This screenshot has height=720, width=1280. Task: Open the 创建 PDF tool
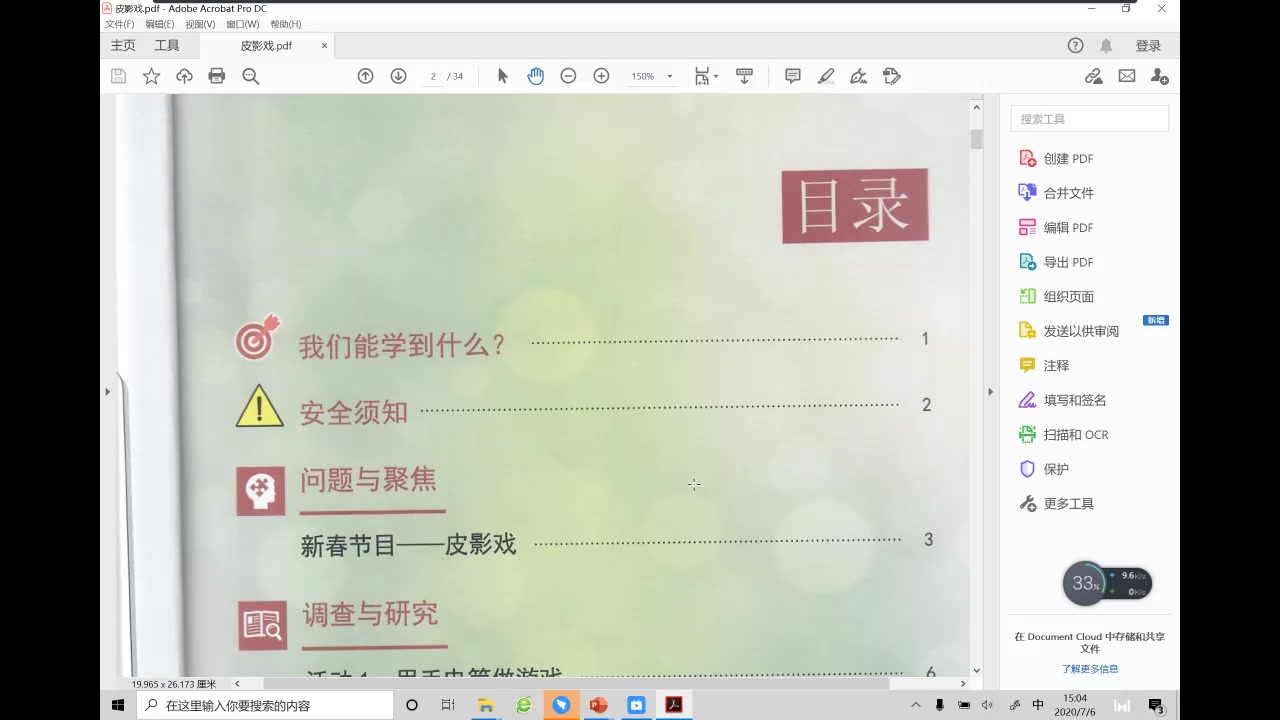tap(1069, 158)
